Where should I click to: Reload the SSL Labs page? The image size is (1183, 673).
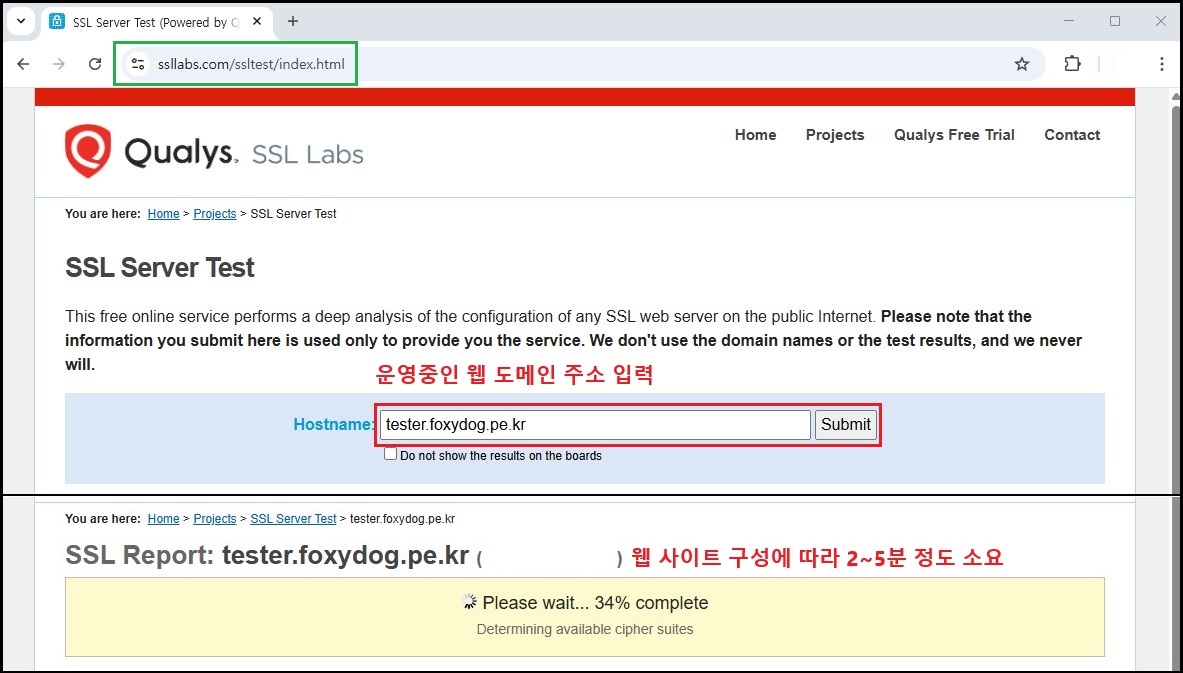coord(95,64)
